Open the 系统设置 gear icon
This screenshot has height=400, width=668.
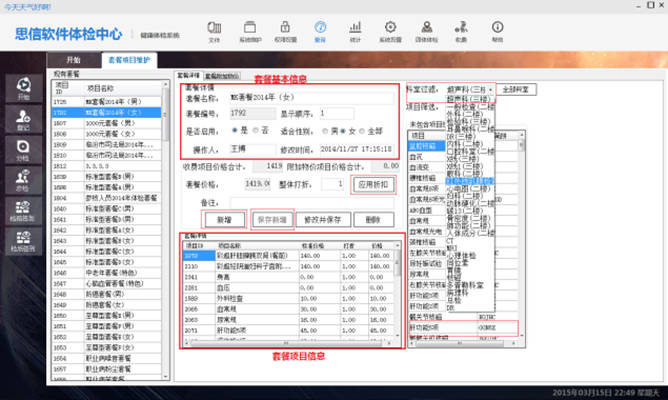click(x=390, y=32)
